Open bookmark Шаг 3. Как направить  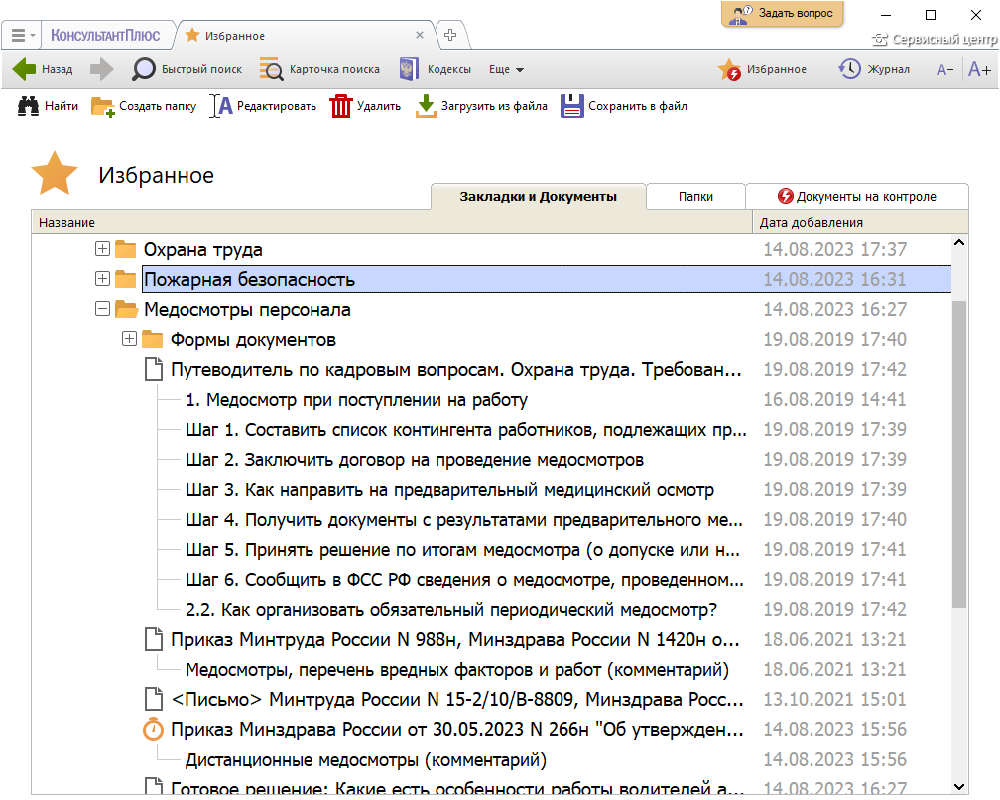(450, 490)
